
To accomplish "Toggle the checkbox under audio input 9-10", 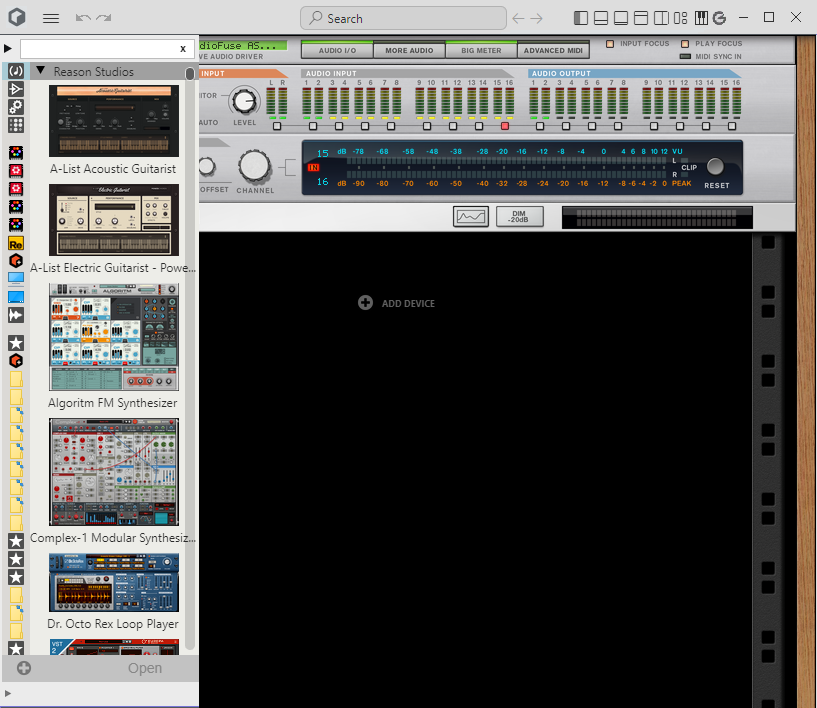I will coord(427,126).
